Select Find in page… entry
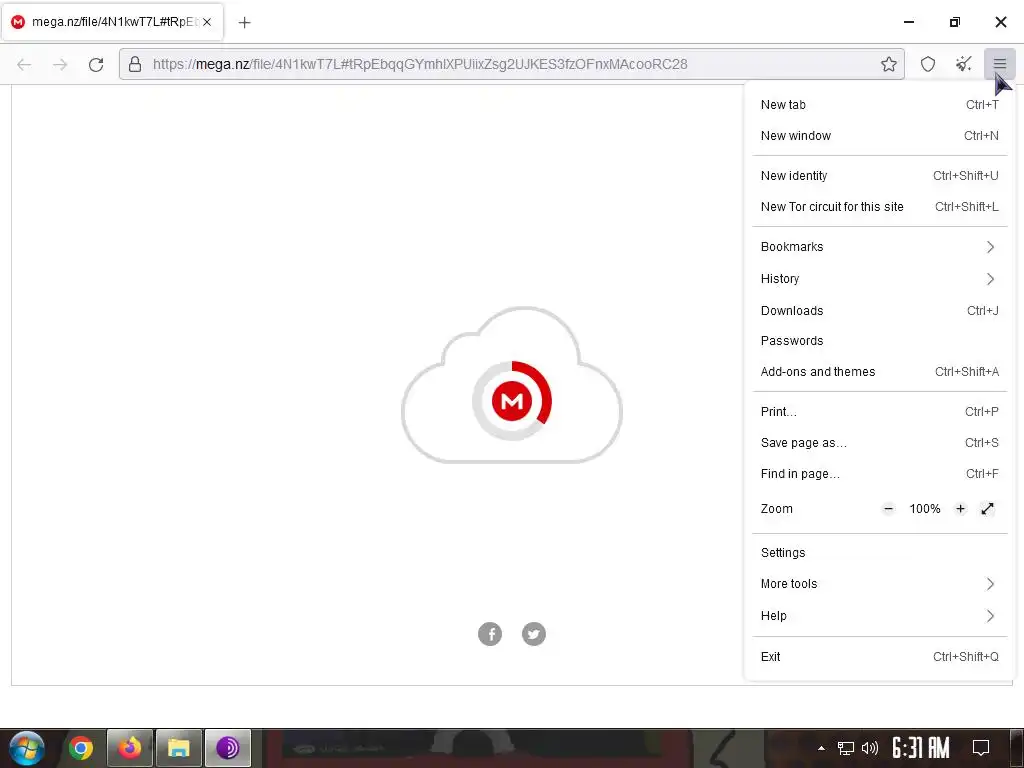Viewport: 1024px width, 768px height. [x=880, y=473]
